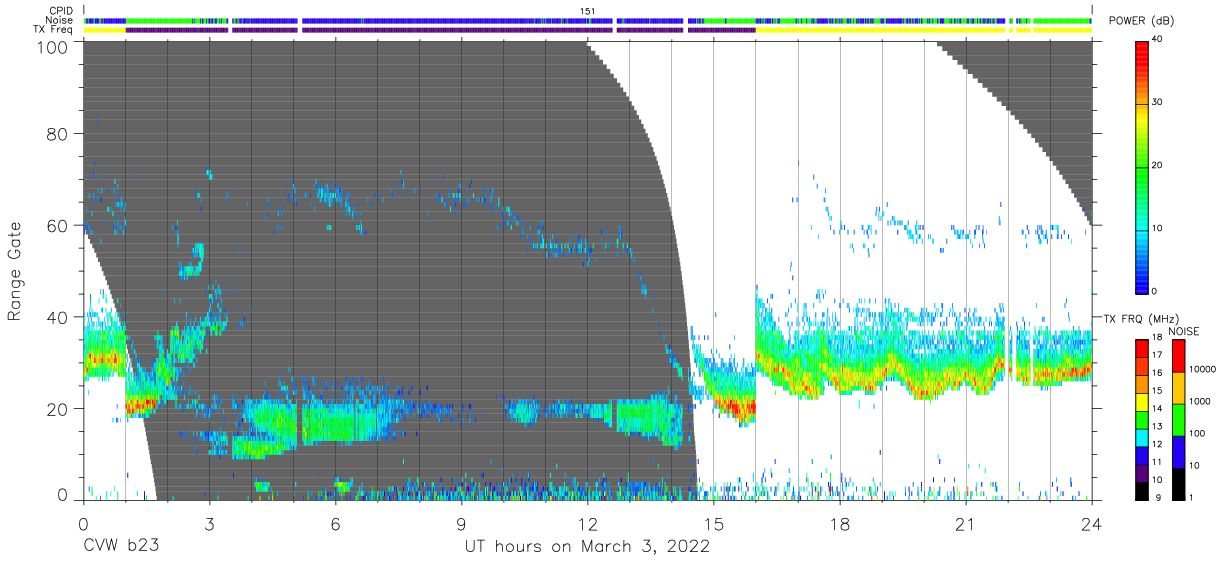Click the "Noise" row label at top left
The width and height of the screenshot is (1228, 567).
click(x=60, y=20)
